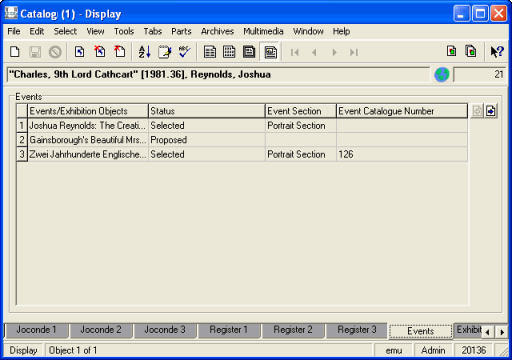Click the Event Section column header
Screen dimensions: 512x360
[301, 111]
